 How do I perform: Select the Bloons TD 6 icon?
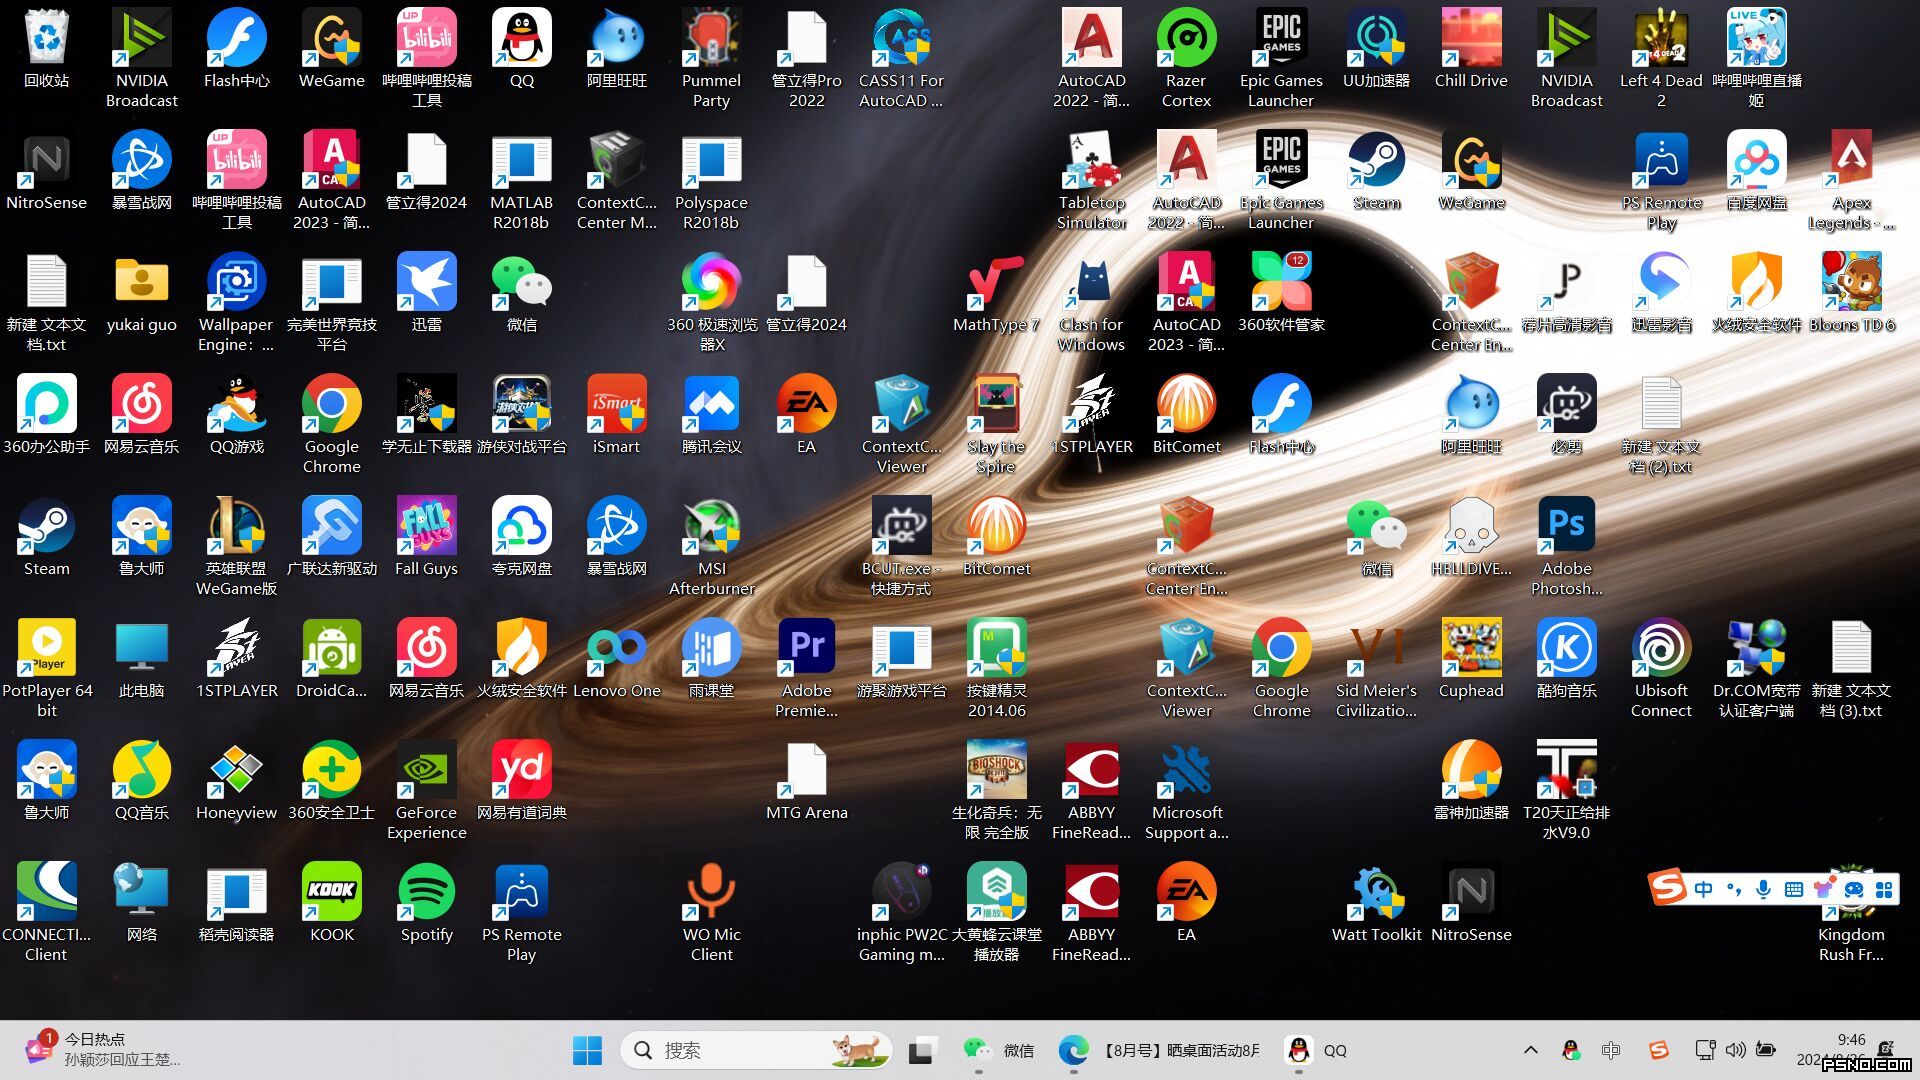[1851, 294]
